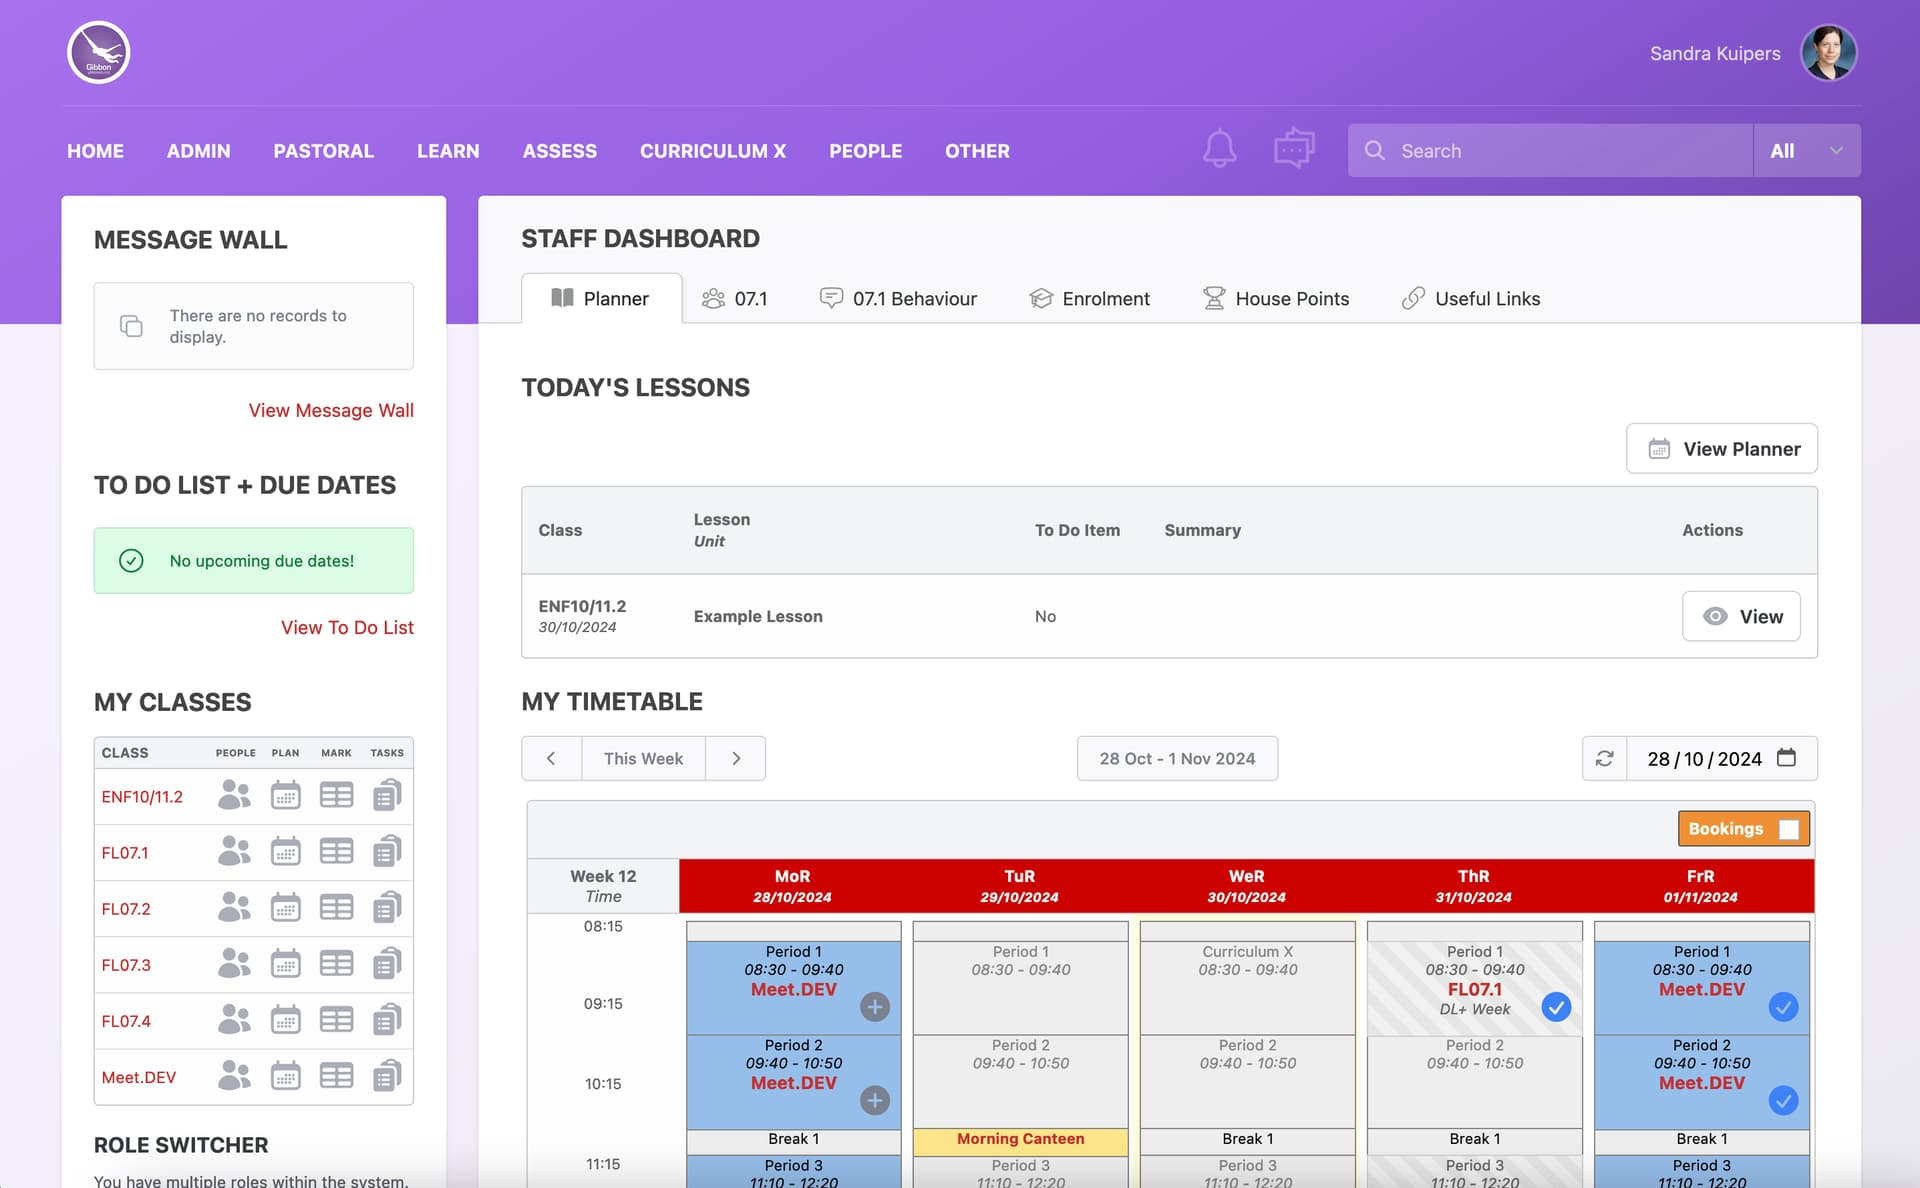The width and height of the screenshot is (1920, 1188).
Task: Open the date picker calendar icon
Action: tap(1786, 758)
